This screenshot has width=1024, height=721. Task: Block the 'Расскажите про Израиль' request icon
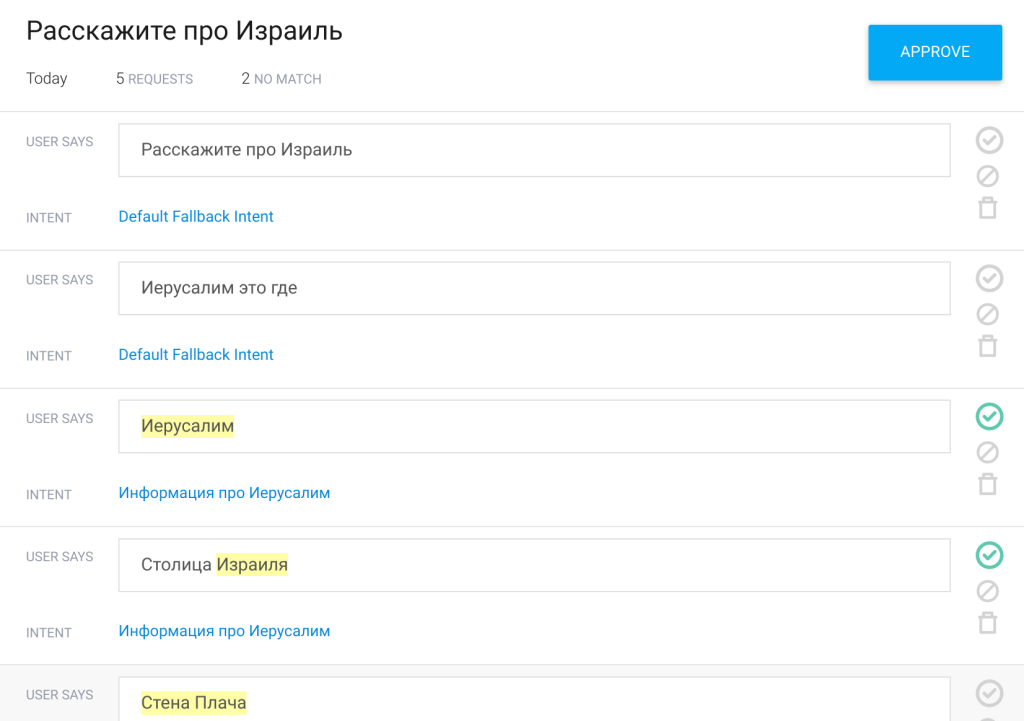pos(987,177)
